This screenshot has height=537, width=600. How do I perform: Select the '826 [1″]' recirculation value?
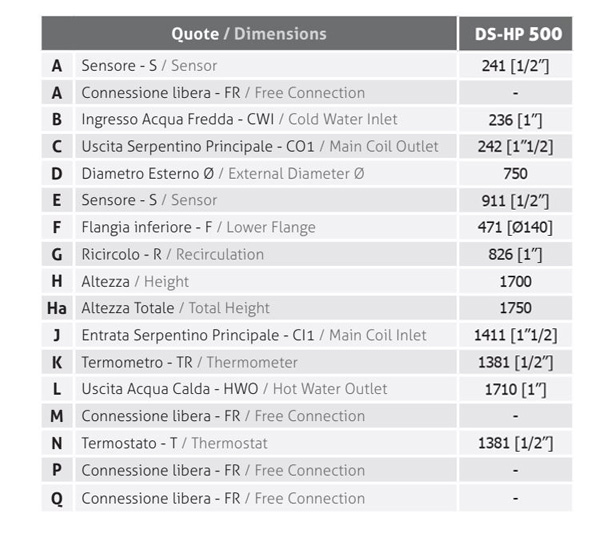[x=515, y=254]
